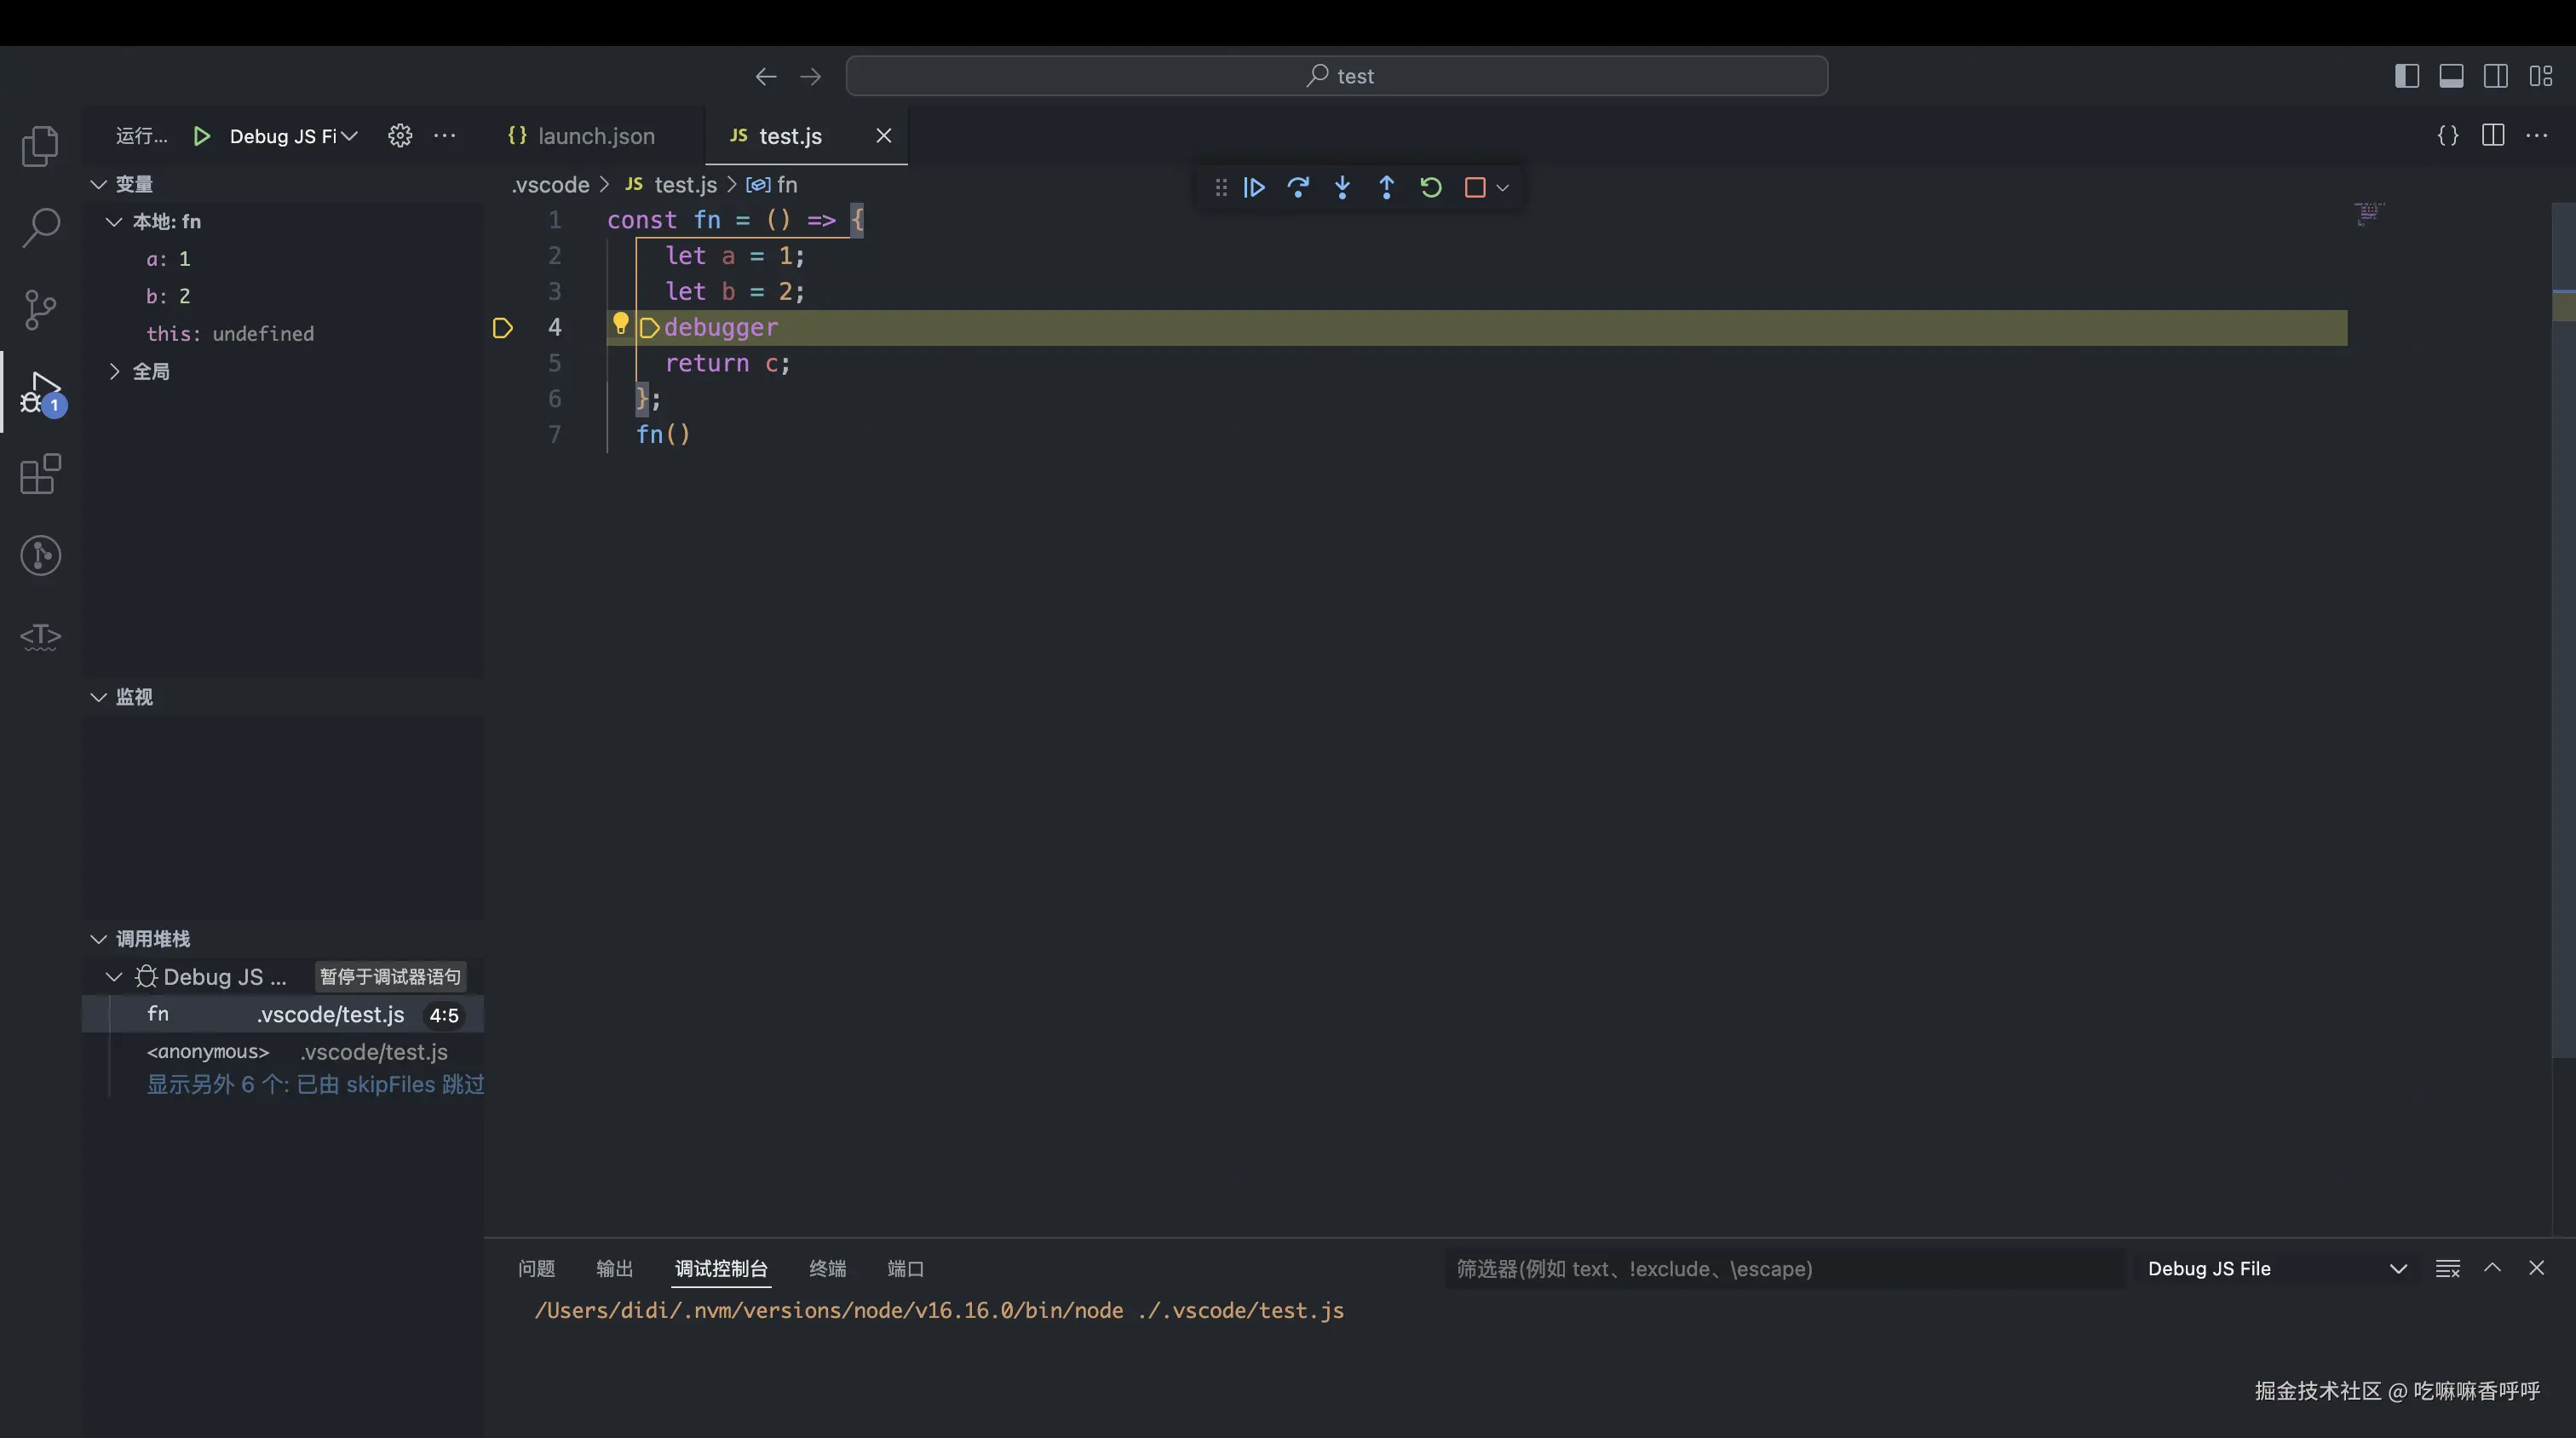Toggle the bottom panel visibility

coord(2451,76)
